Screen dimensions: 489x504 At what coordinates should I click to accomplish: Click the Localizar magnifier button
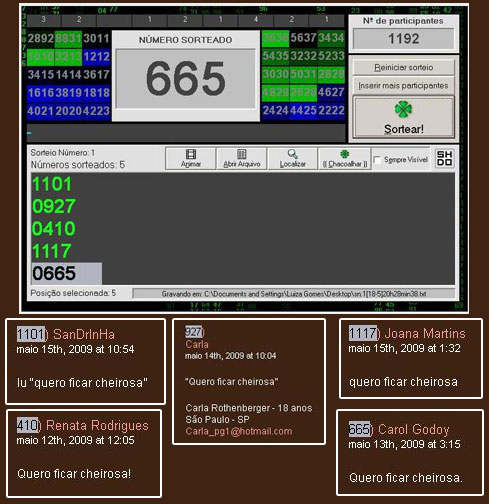tap(292, 159)
